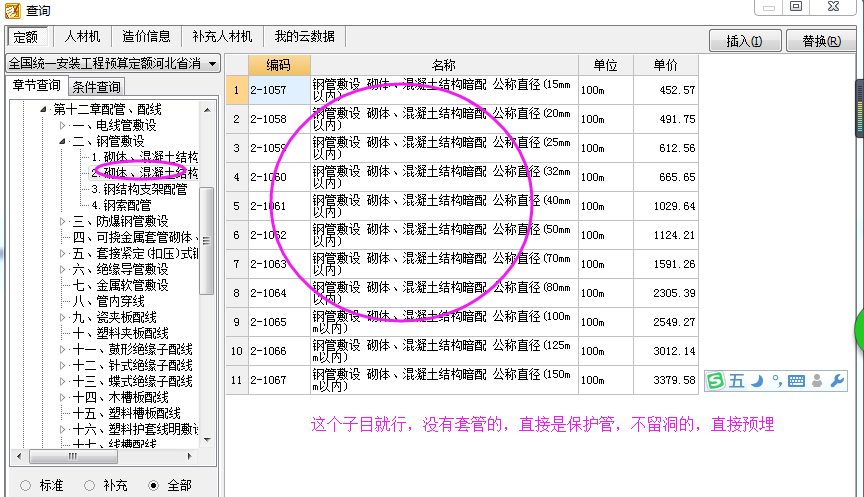Click horizontal scrollbar right arrow in tree

190,456
